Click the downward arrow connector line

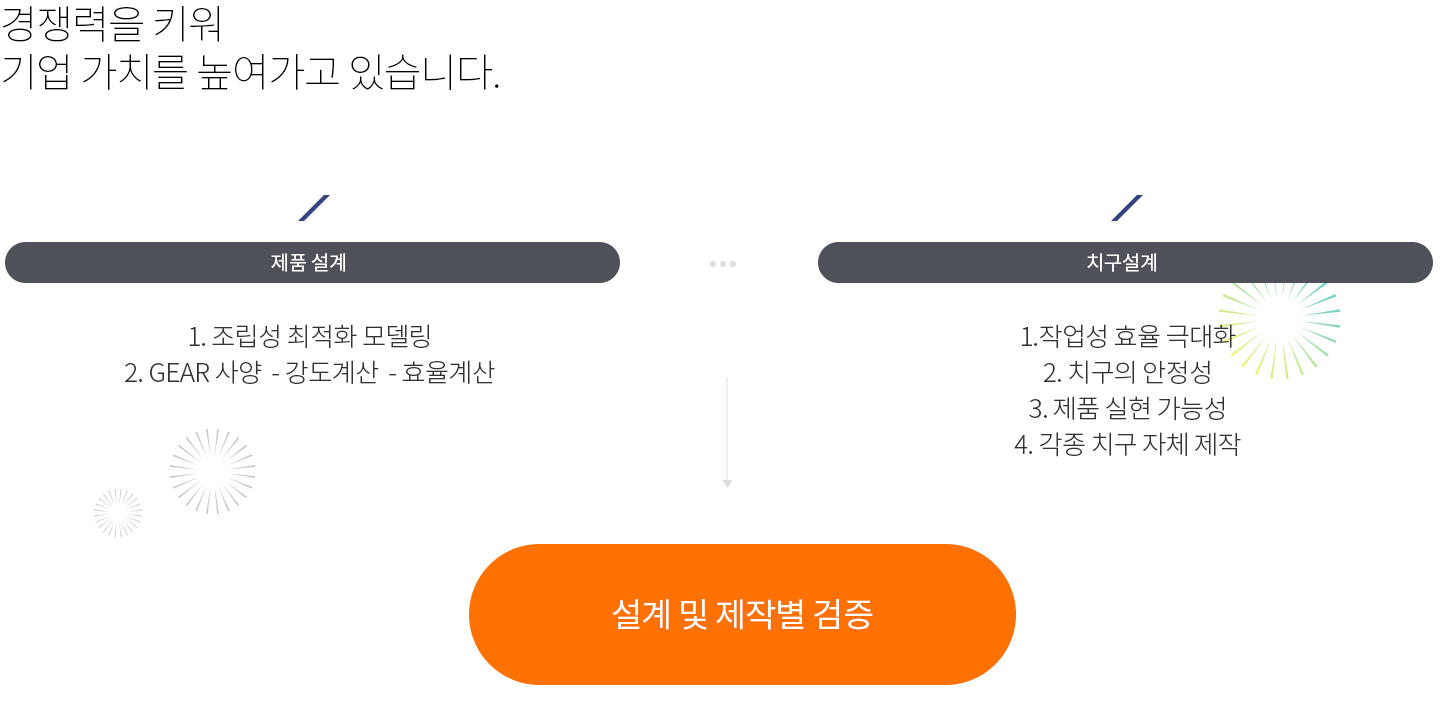click(x=727, y=432)
